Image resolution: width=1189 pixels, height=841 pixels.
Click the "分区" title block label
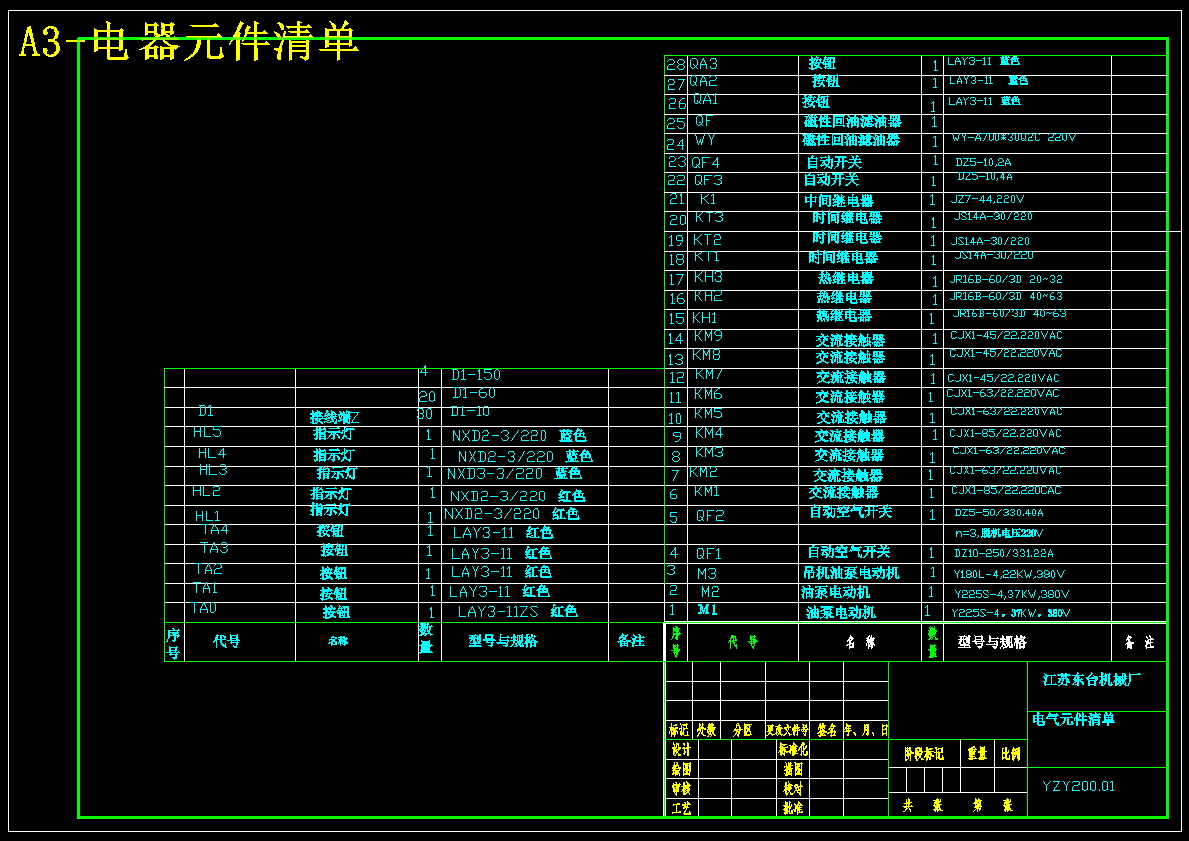coord(742,730)
